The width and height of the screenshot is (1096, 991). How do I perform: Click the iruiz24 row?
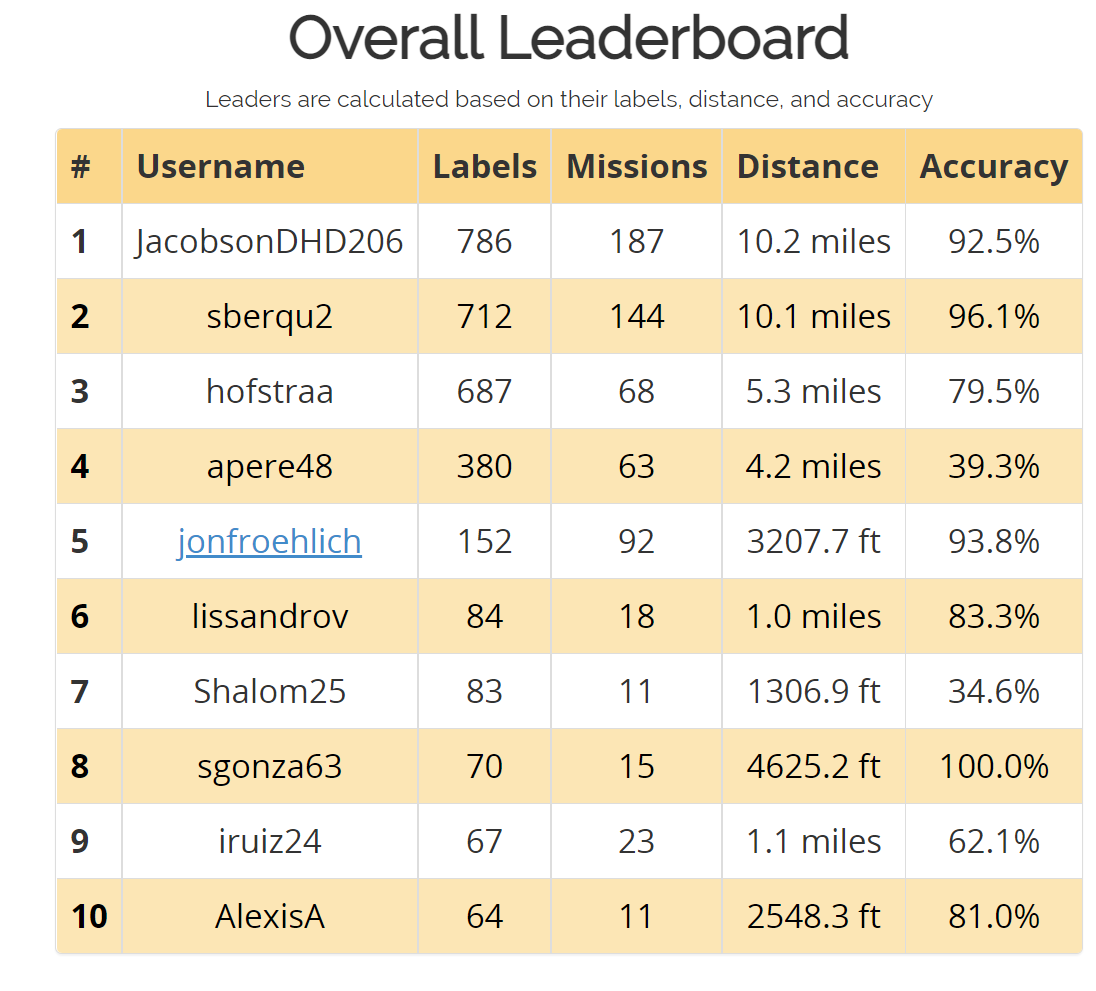[x=269, y=841]
